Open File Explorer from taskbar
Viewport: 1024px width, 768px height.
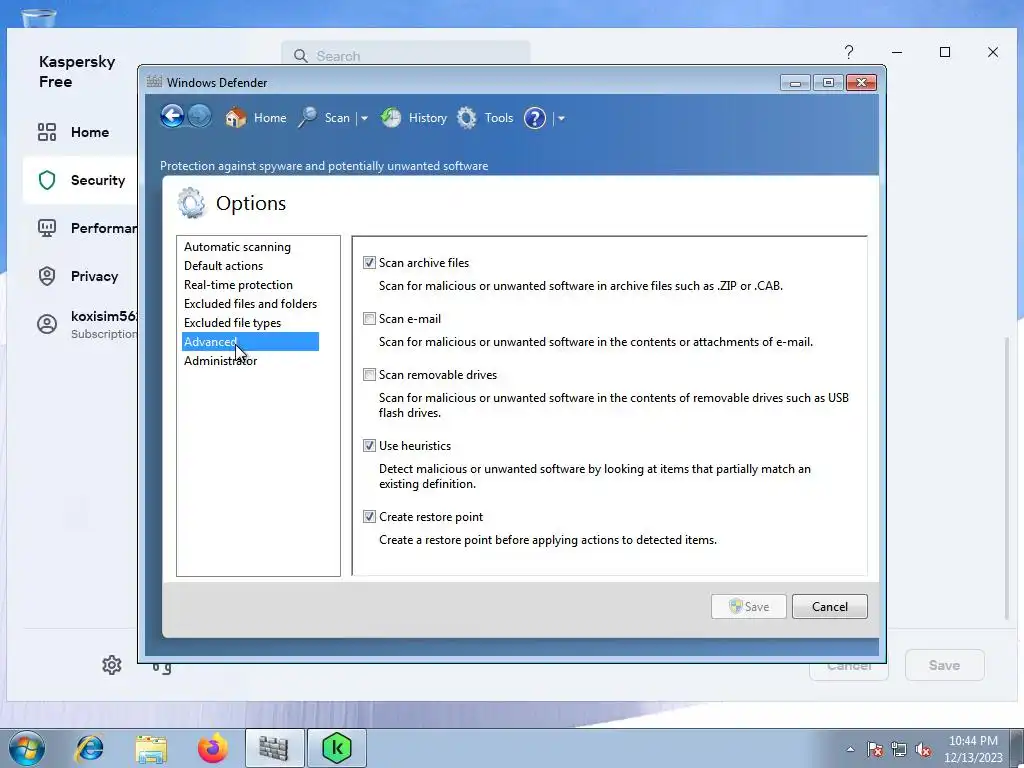pos(151,749)
